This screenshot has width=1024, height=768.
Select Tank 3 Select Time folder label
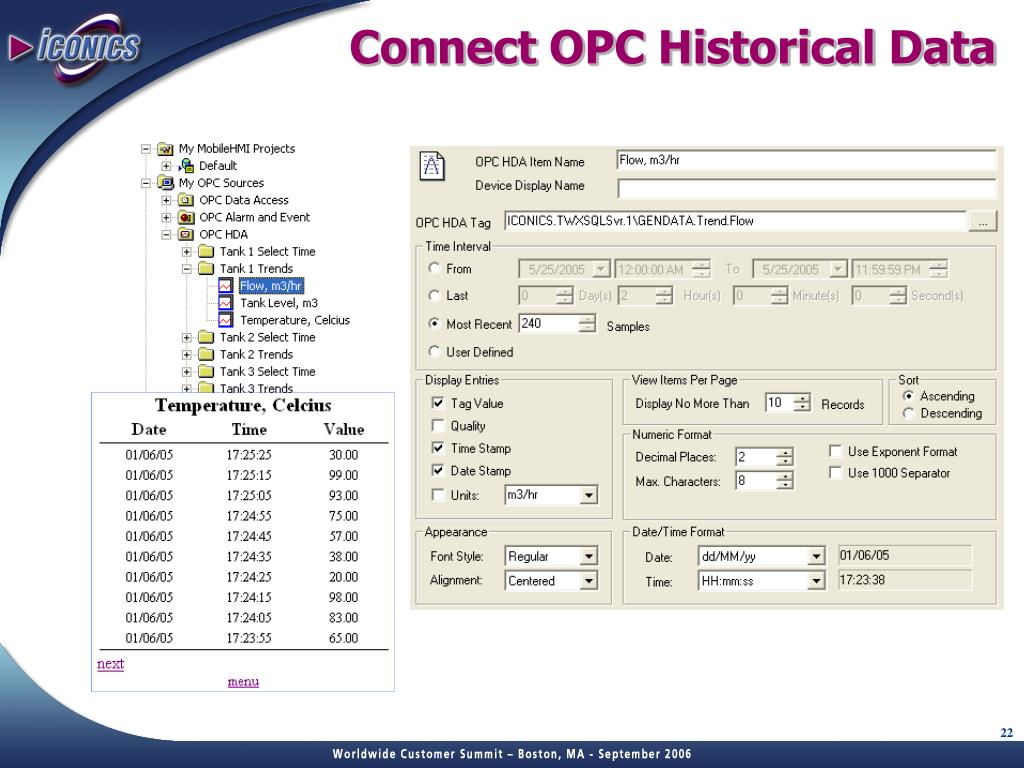pyautogui.click(x=268, y=372)
